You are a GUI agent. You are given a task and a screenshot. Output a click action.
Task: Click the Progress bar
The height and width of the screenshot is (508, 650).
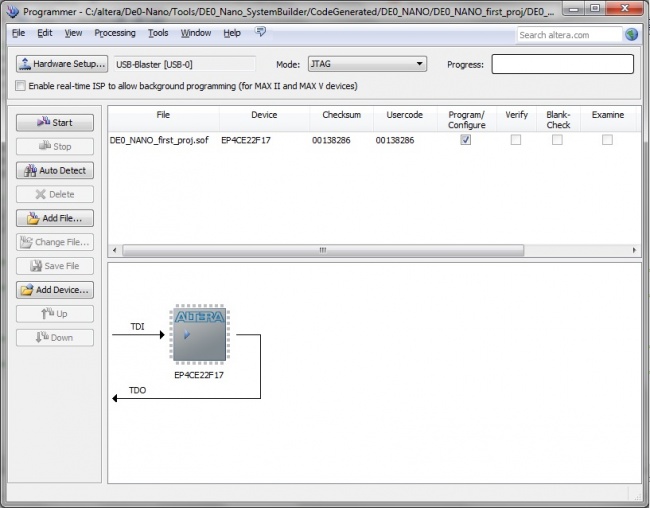(x=563, y=64)
